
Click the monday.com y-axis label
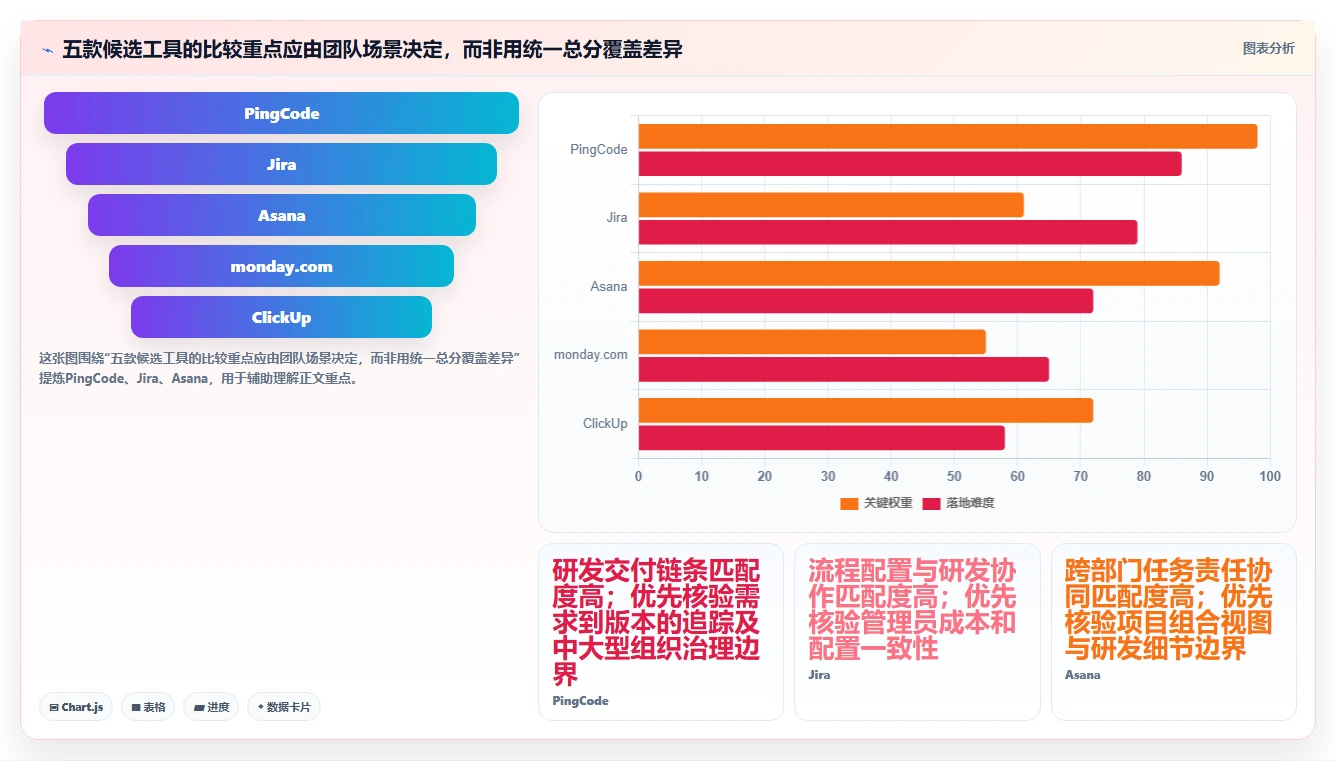pyautogui.click(x=591, y=355)
